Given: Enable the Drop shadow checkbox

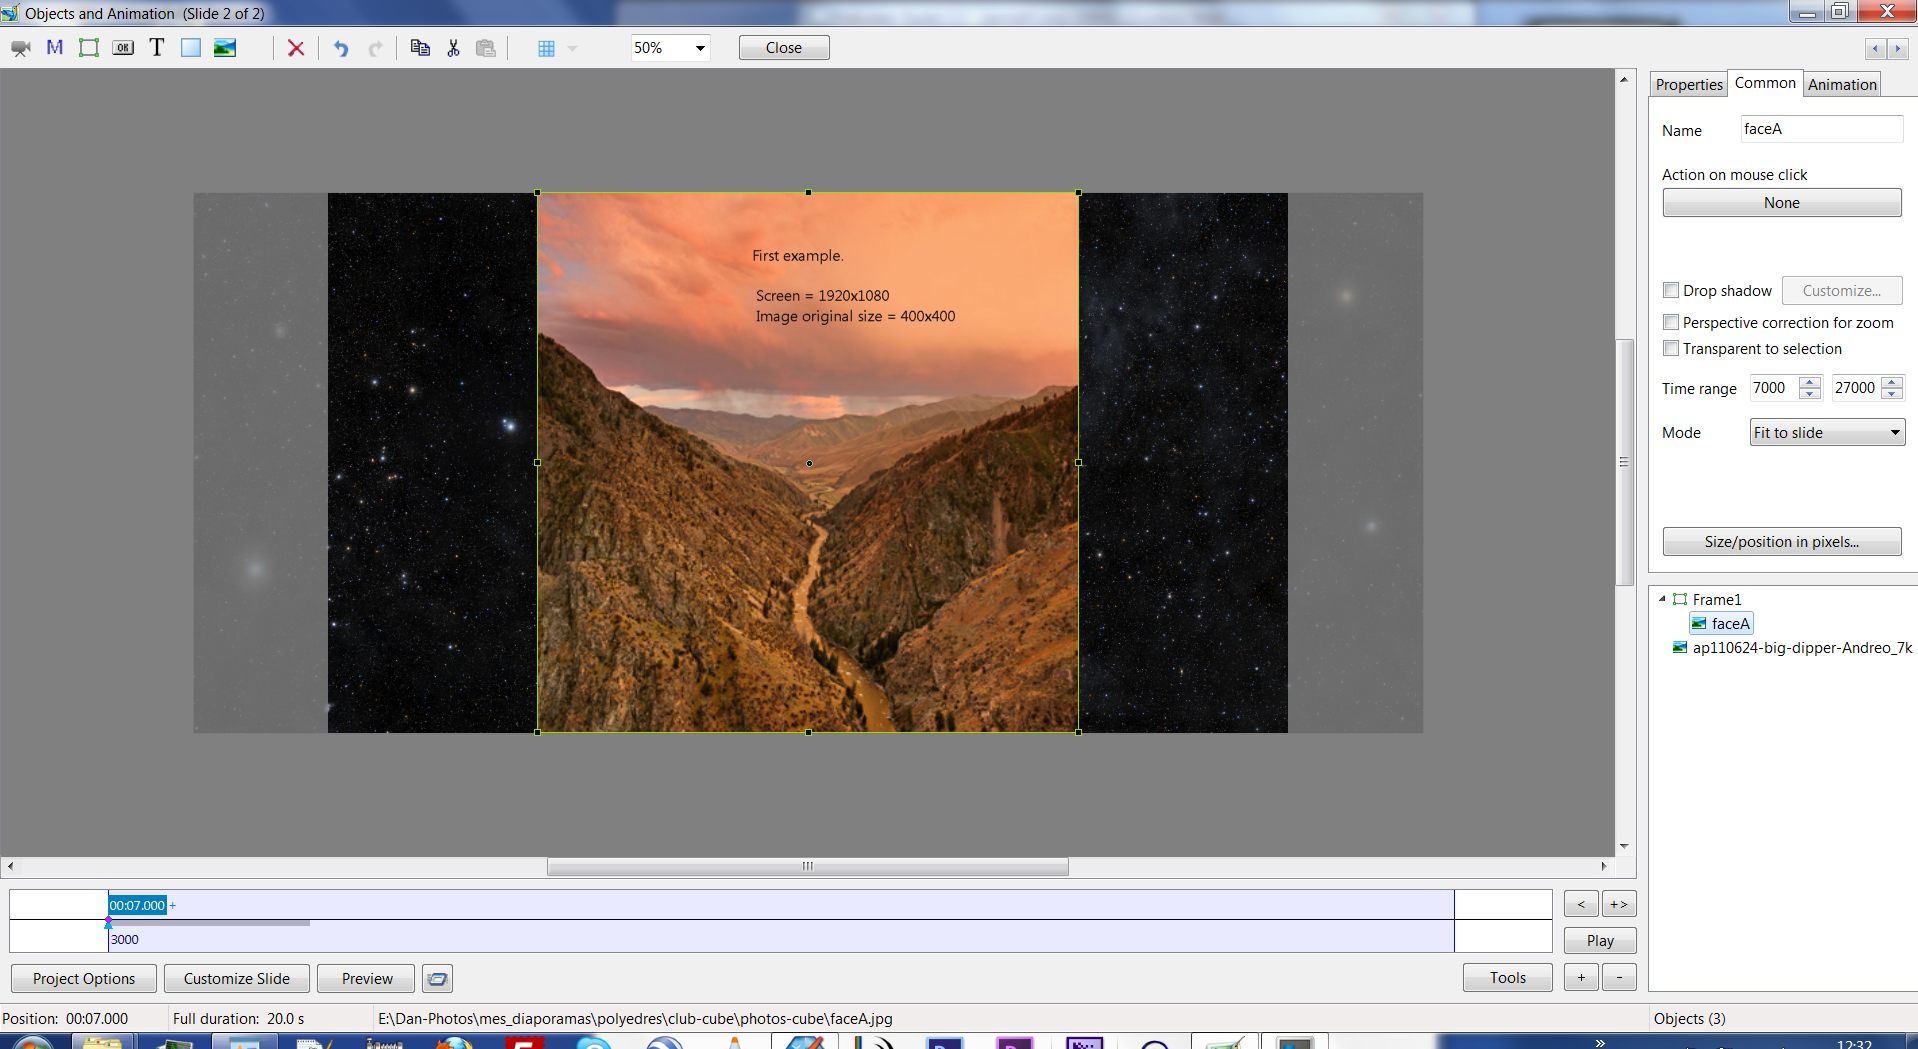Looking at the screenshot, I should pyautogui.click(x=1671, y=290).
